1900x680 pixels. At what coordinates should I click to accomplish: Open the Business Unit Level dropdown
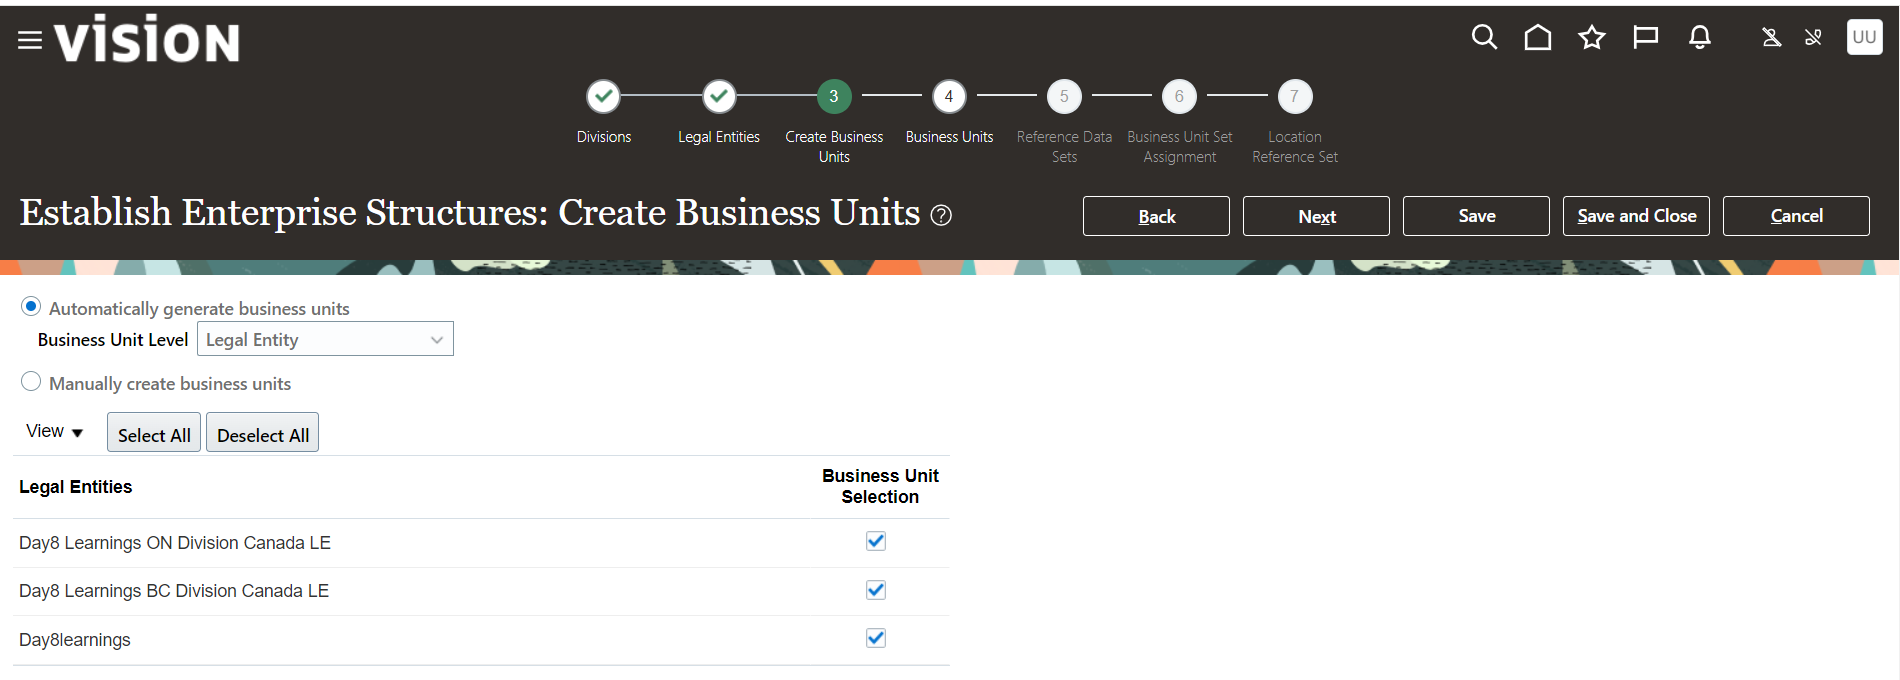[x=325, y=339]
